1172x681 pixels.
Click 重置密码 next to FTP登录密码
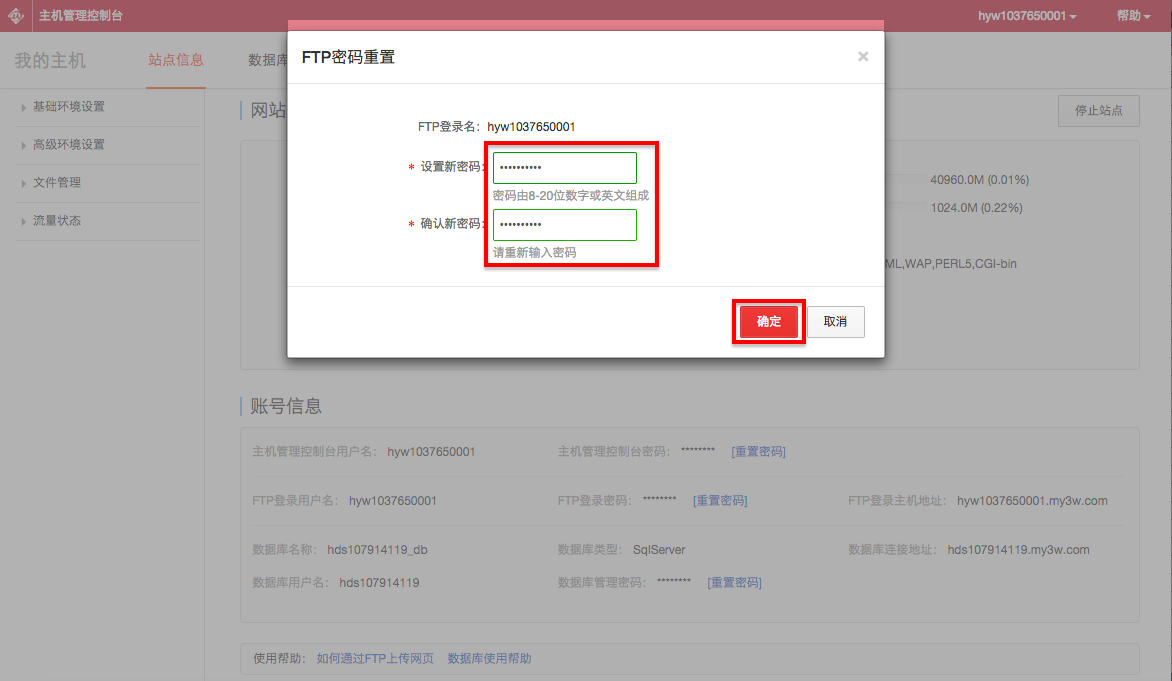click(720, 500)
